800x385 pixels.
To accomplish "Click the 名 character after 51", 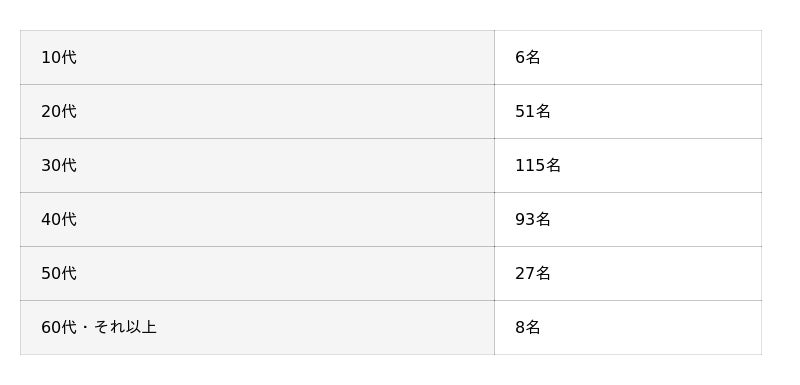I will click(x=543, y=112).
